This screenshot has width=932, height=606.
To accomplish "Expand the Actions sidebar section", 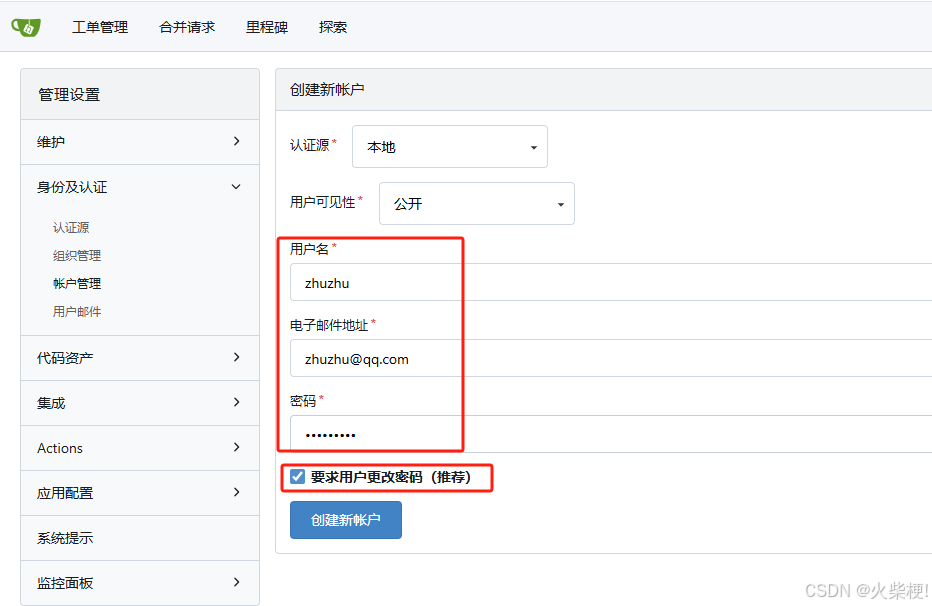I will (x=140, y=448).
